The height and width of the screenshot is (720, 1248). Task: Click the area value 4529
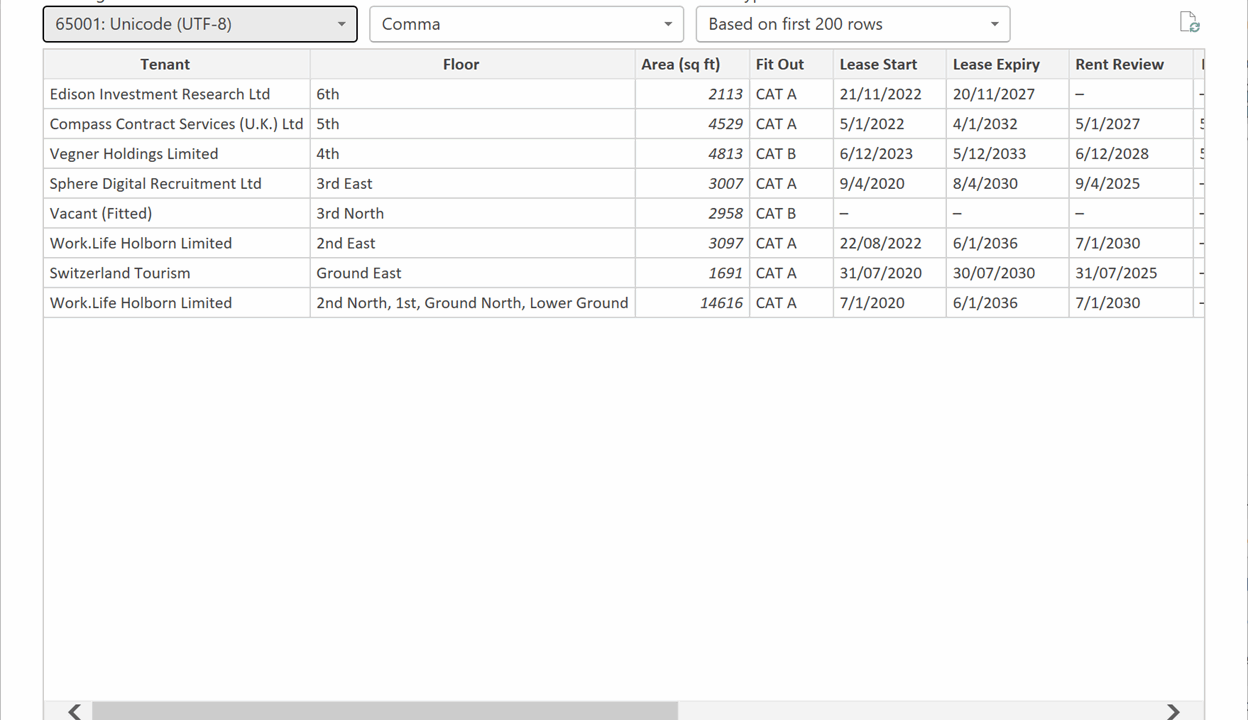(x=692, y=124)
